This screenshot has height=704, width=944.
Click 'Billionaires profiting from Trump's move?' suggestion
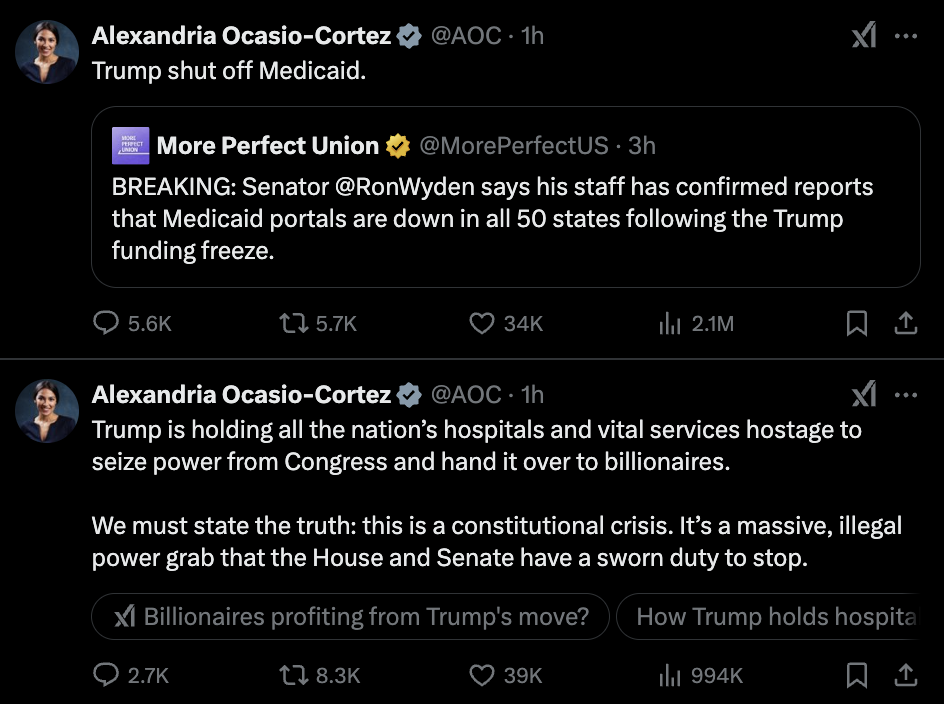click(x=350, y=617)
